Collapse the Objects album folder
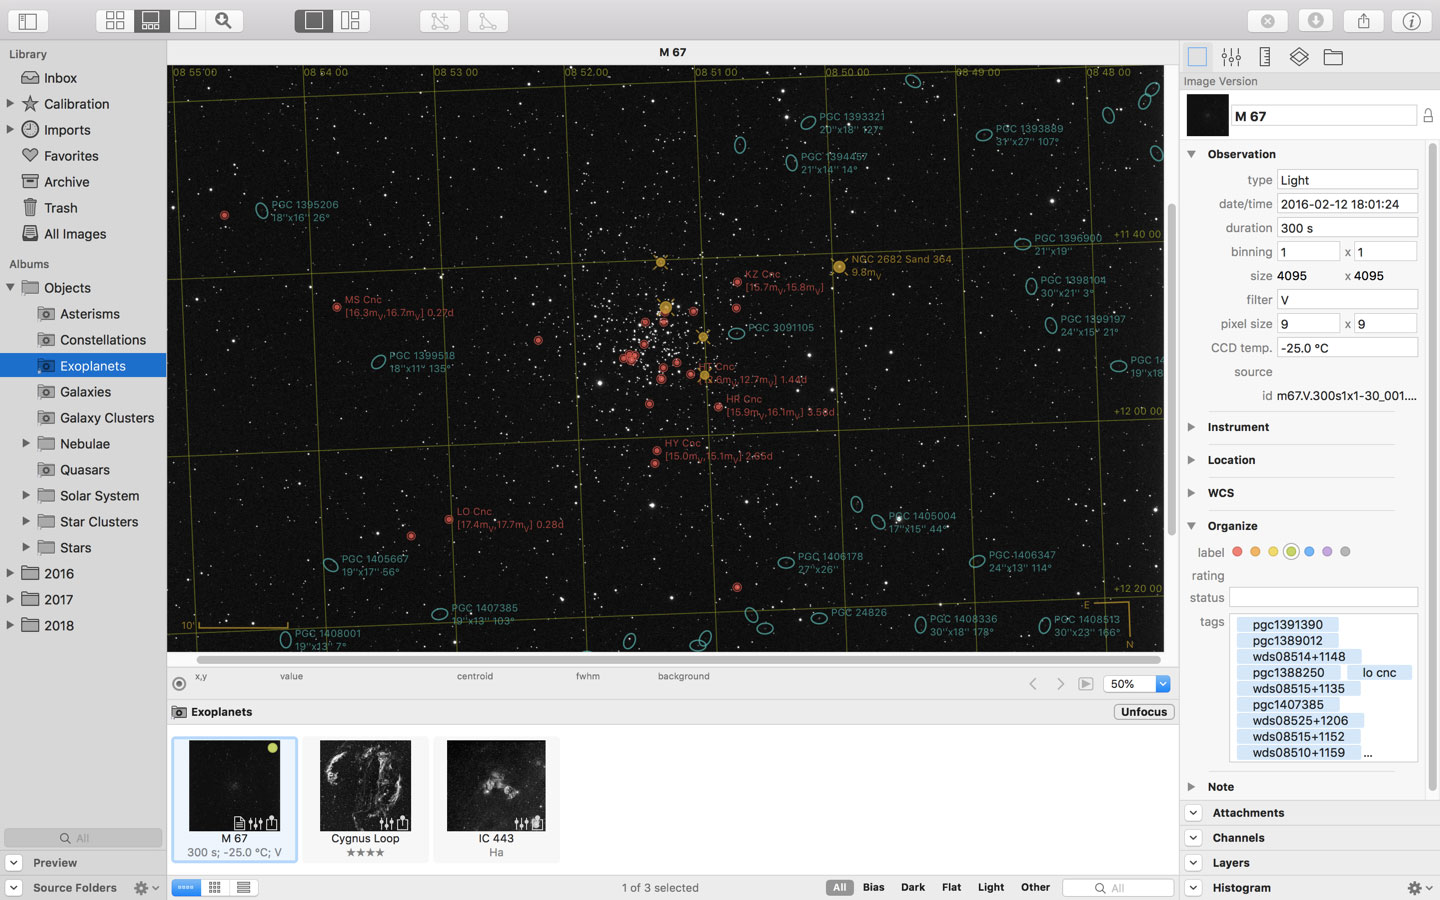This screenshot has height=900, width=1440. 10,288
